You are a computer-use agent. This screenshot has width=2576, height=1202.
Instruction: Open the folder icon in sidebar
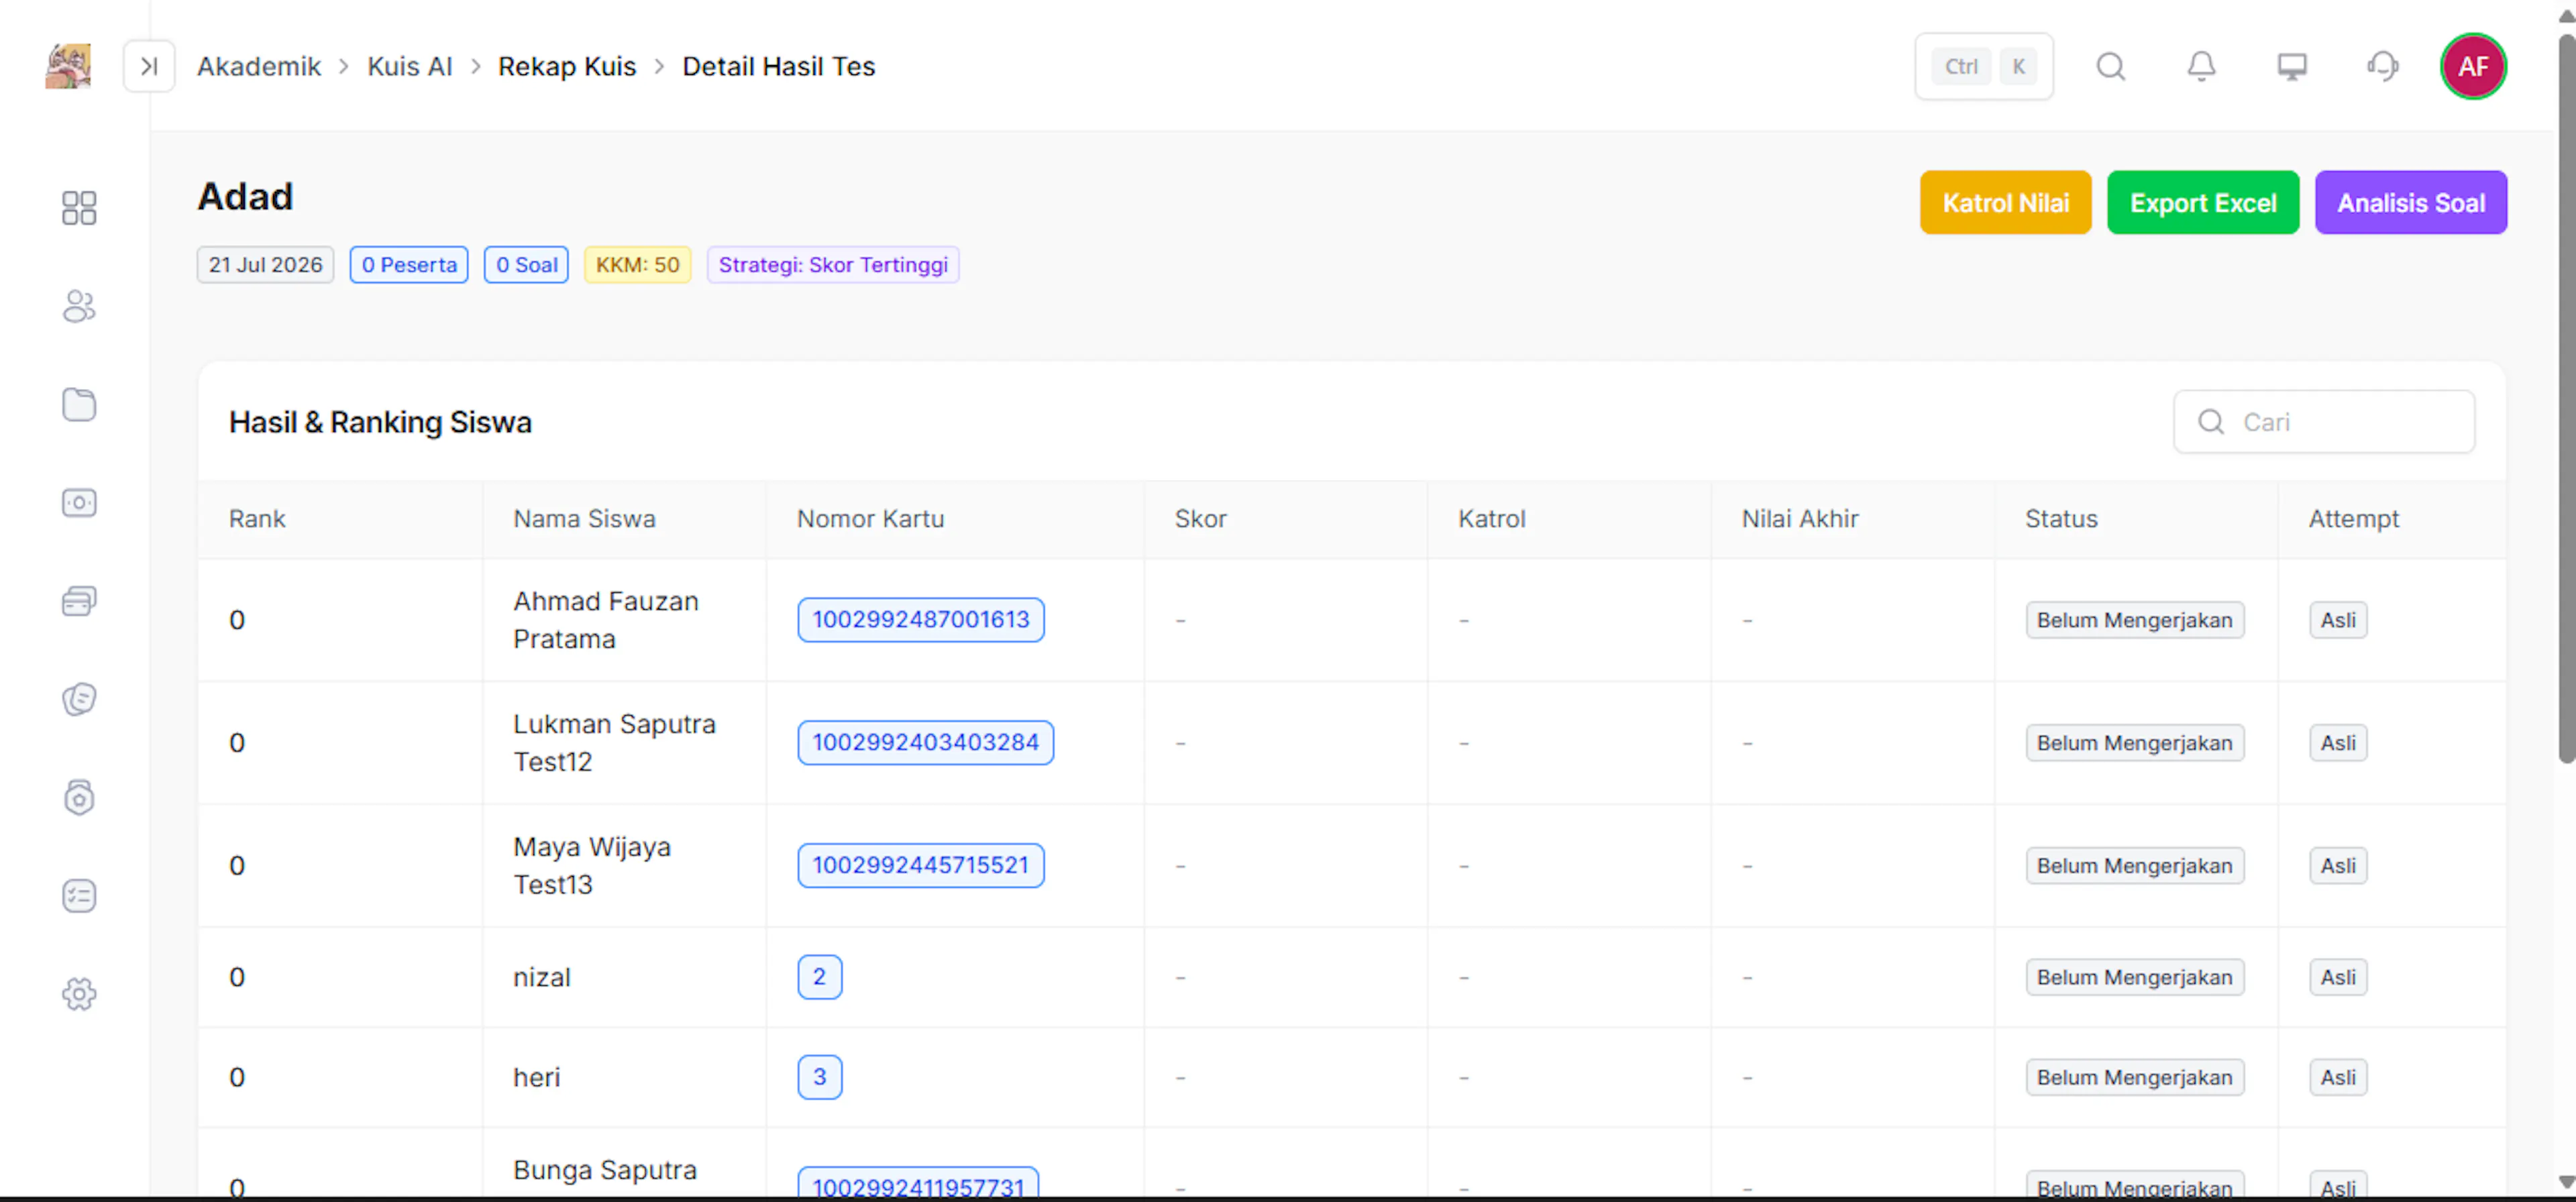point(79,404)
